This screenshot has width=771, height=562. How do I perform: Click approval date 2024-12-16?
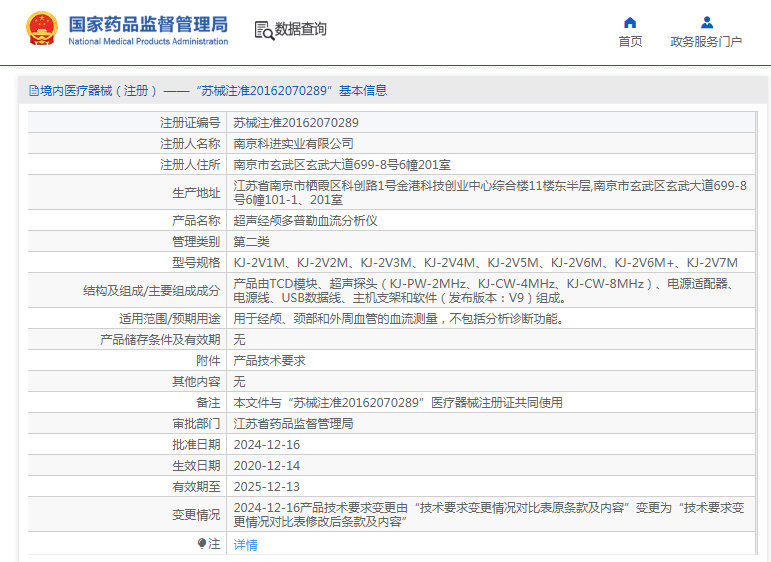[267, 444]
